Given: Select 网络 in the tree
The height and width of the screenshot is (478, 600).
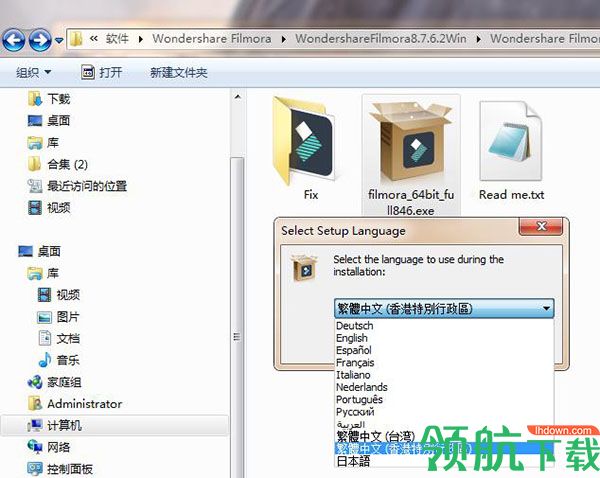Looking at the screenshot, I should pyautogui.click(x=49, y=447).
